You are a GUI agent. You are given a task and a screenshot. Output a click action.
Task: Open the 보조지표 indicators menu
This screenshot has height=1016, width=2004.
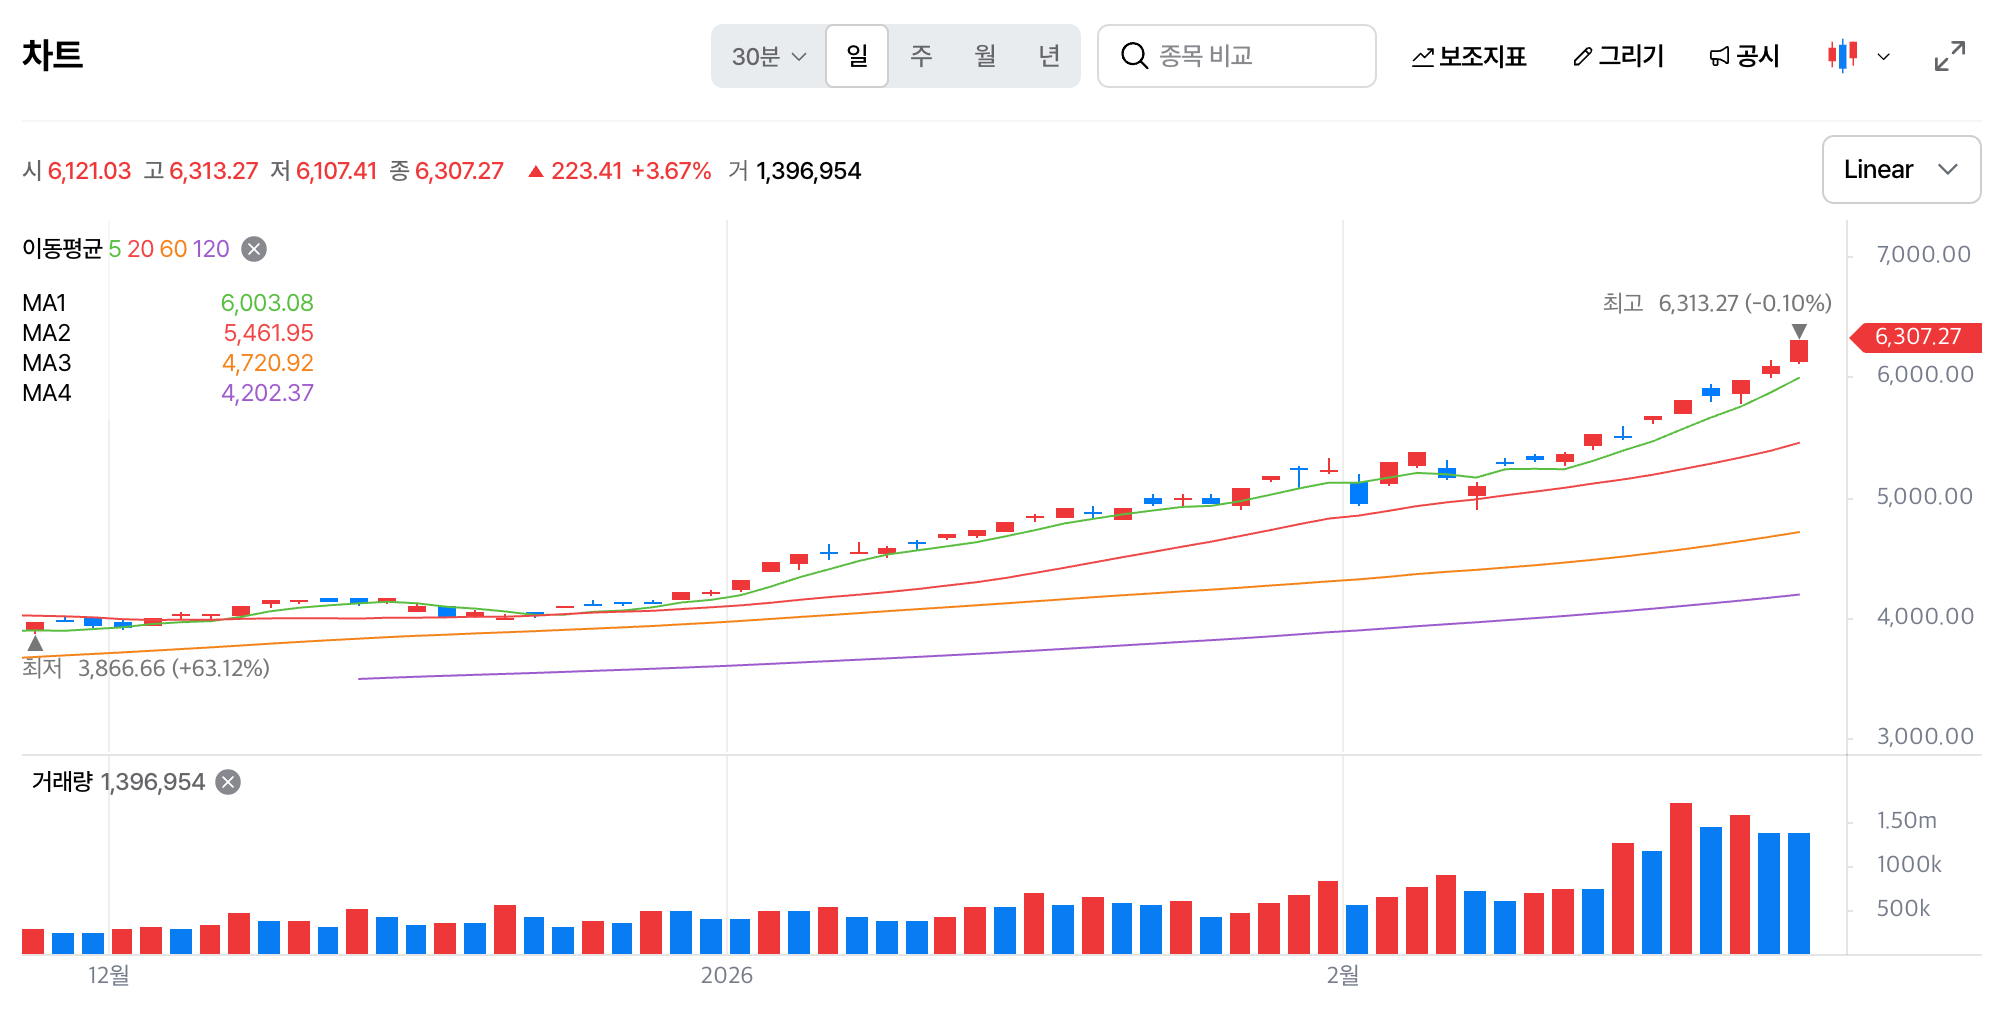(1468, 57)
